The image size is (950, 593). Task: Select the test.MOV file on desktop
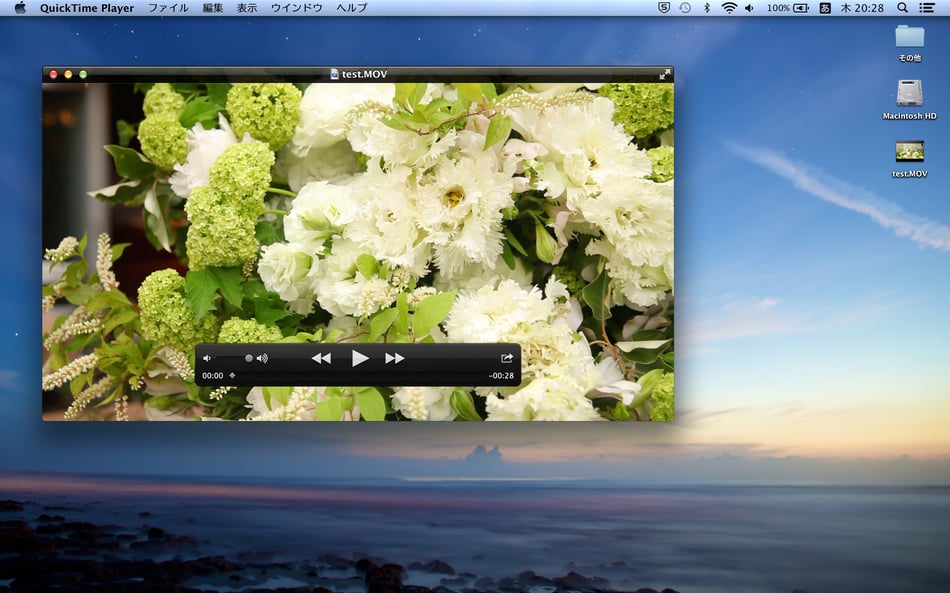[909, 152]
